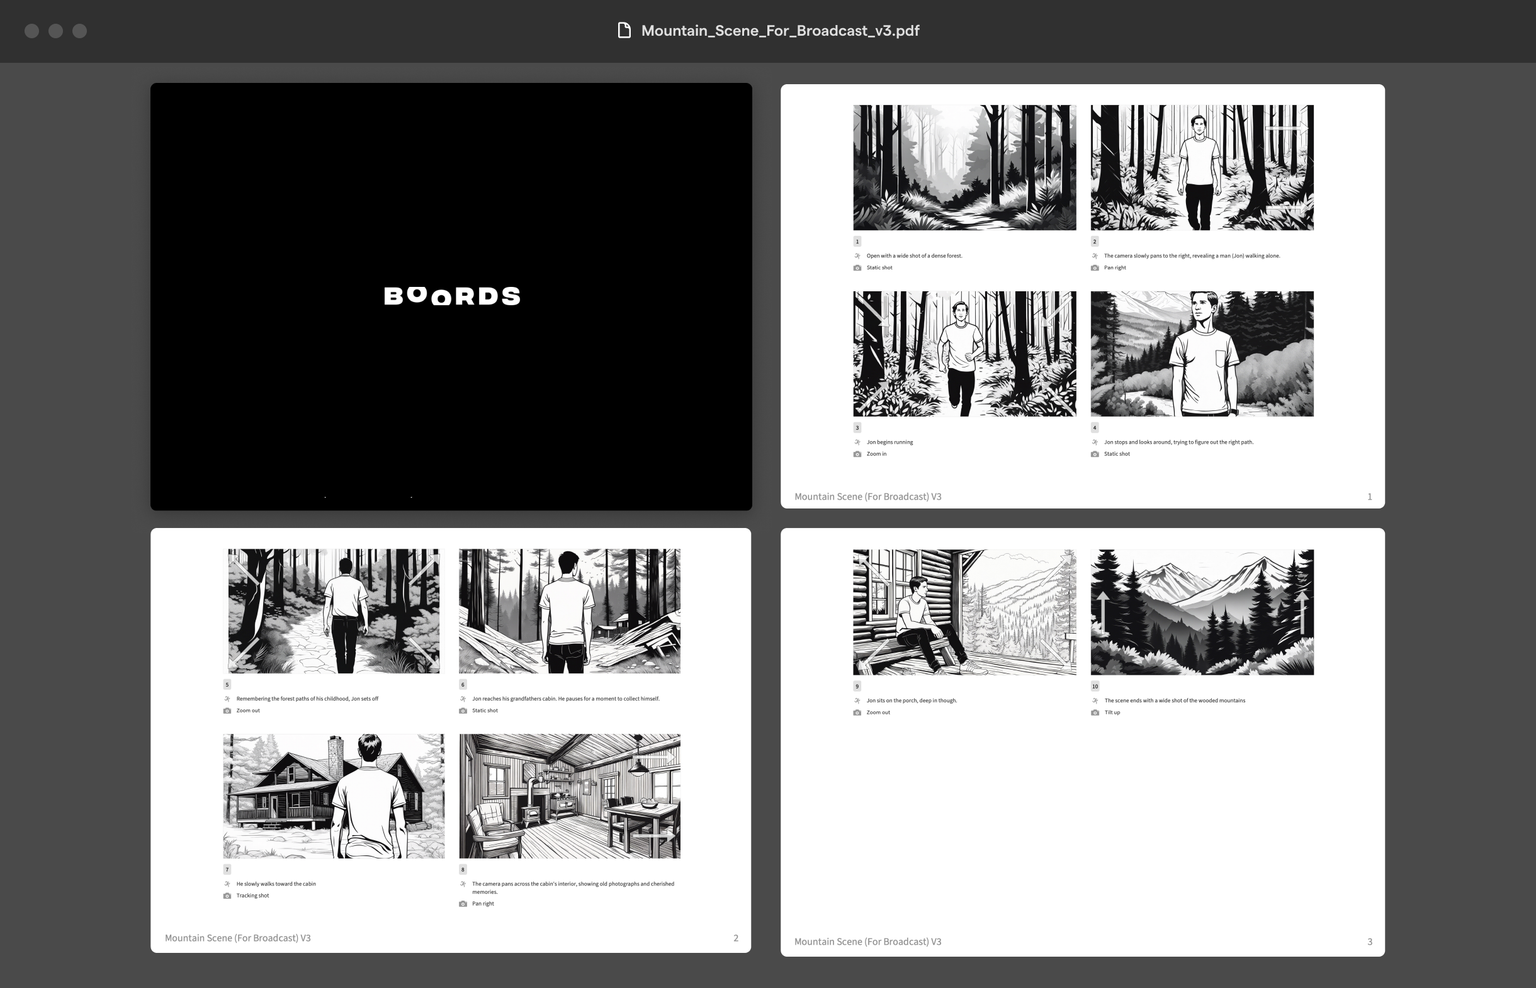1536x988 pixels.
Task: Click page number '3' on the last page
Action: [x=1369, y=941]
